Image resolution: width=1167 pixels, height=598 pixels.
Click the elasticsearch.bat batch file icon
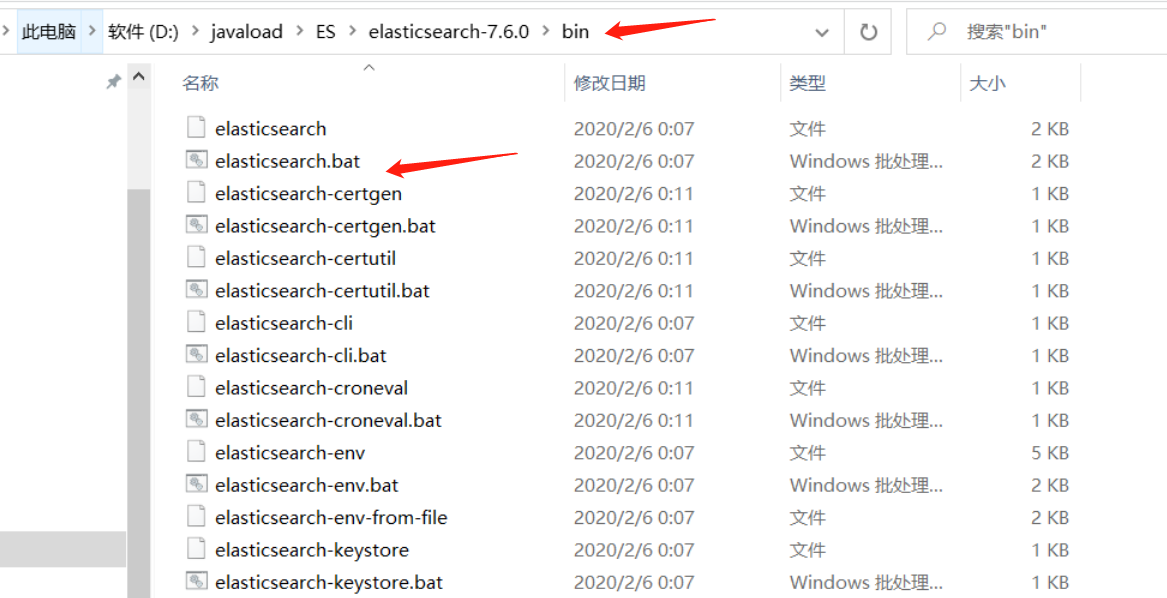[196, 160]
